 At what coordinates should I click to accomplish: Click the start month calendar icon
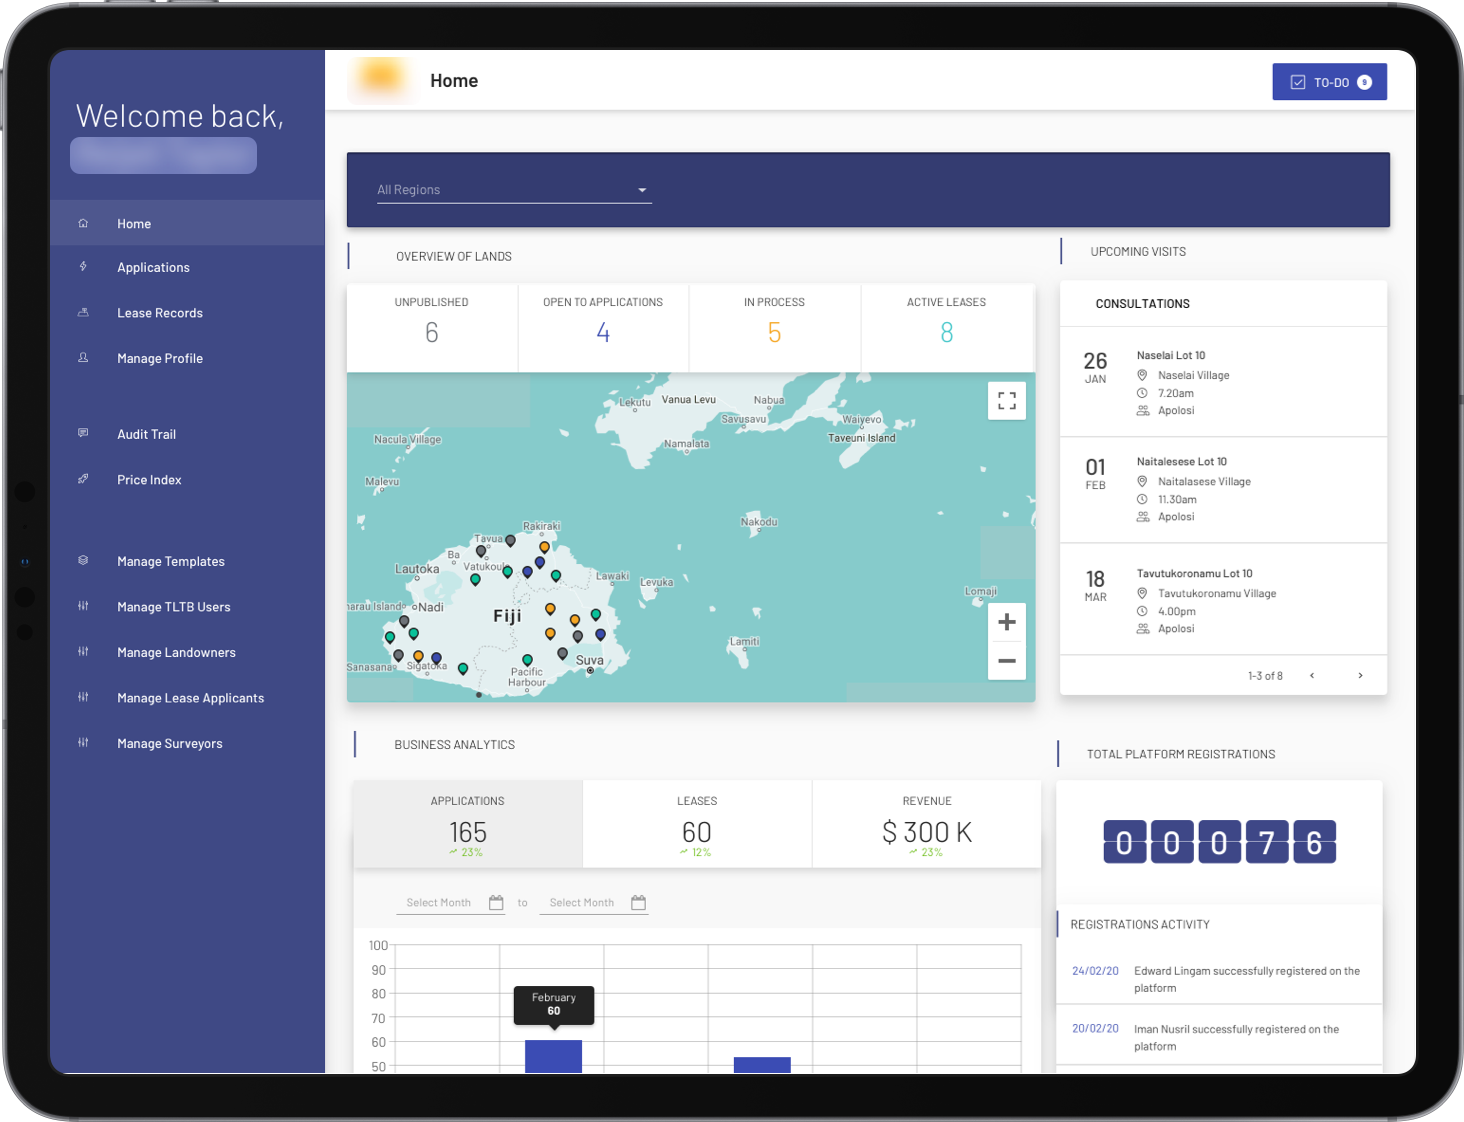496,903
